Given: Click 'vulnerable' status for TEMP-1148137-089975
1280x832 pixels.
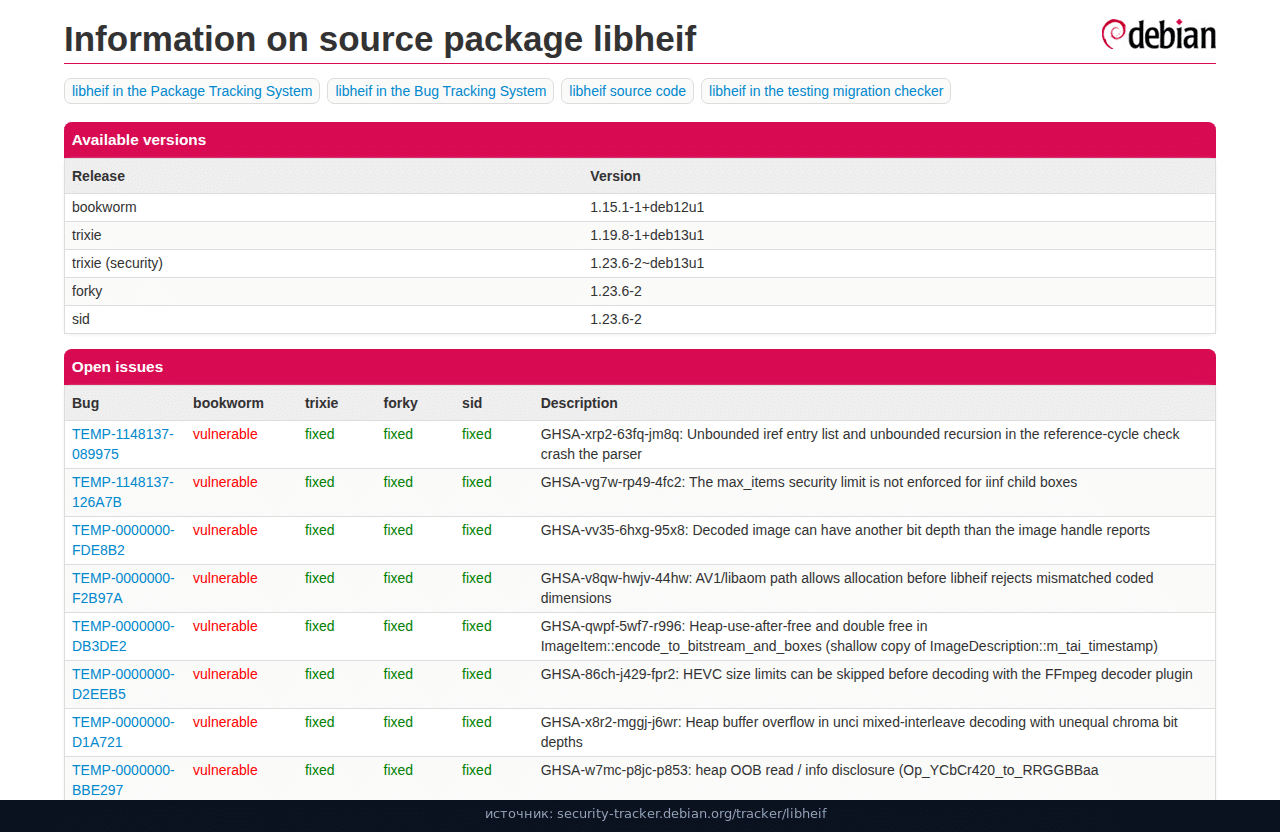Looking at the screenshot, I should click(225, 434).
